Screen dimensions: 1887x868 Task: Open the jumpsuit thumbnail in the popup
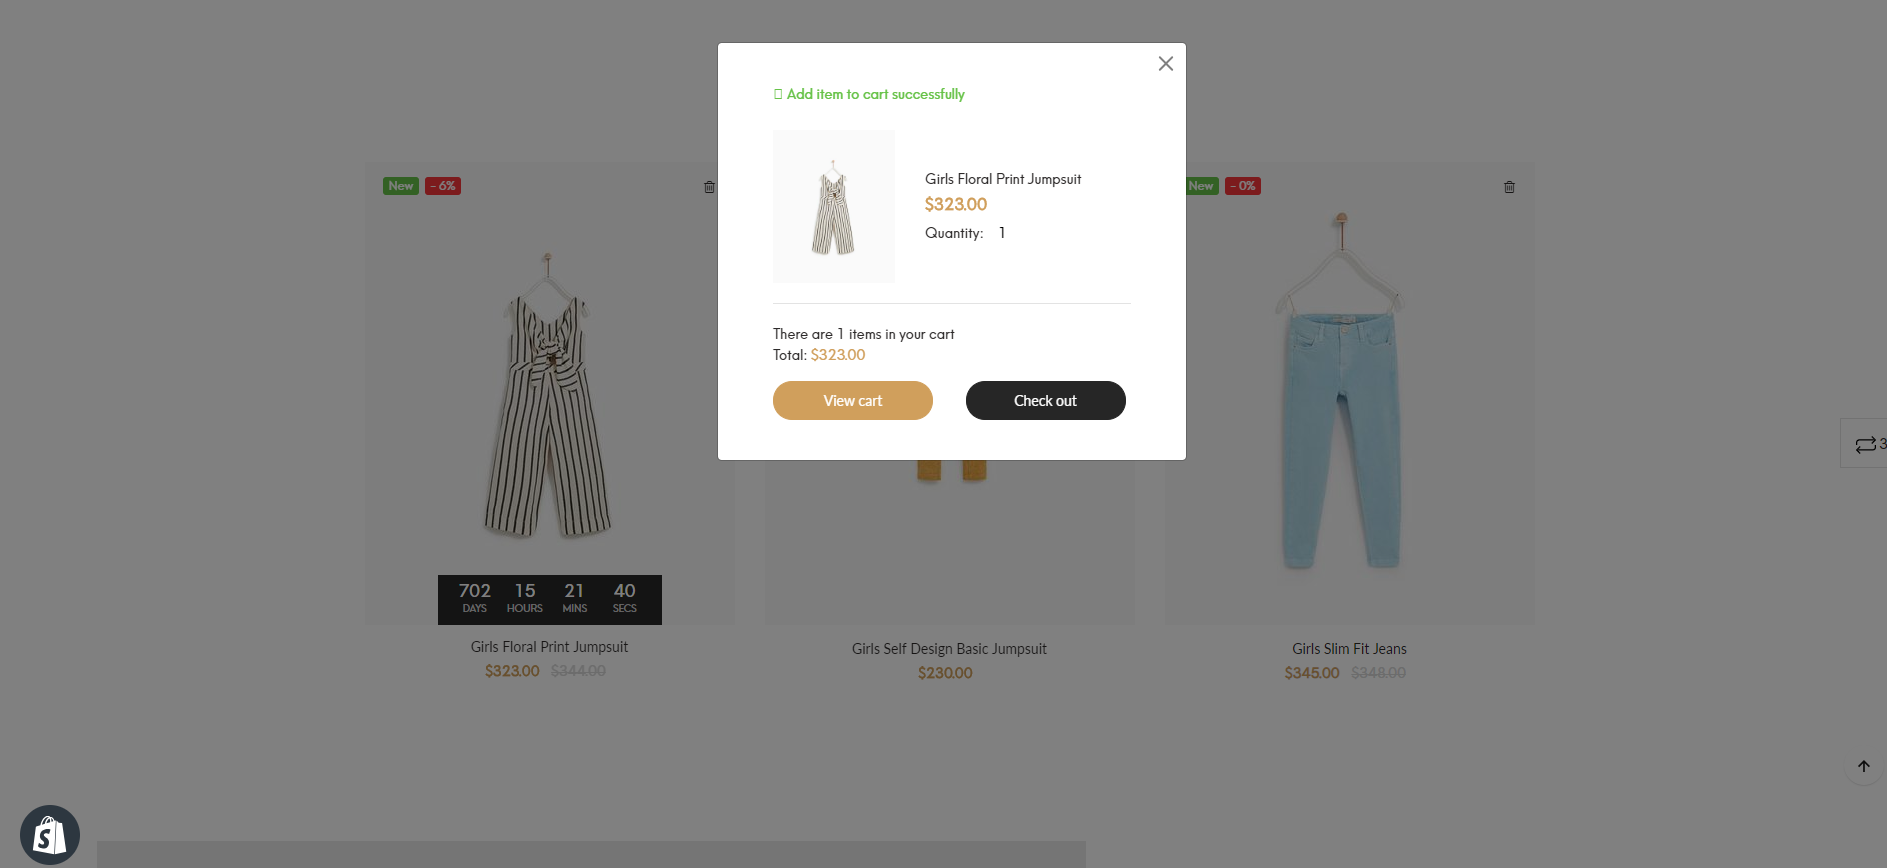point(833,206)
